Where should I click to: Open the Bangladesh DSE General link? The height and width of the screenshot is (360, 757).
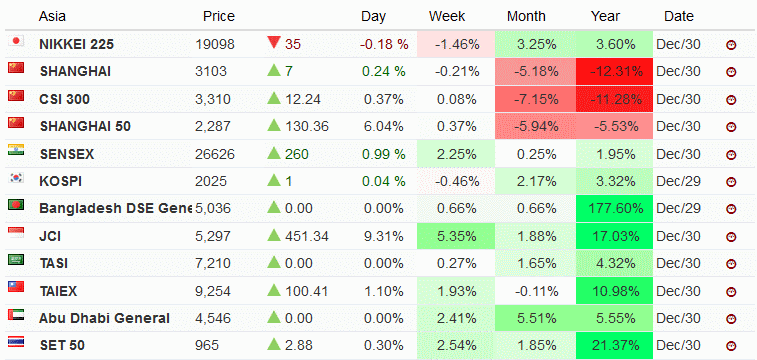tap(115, 208)
